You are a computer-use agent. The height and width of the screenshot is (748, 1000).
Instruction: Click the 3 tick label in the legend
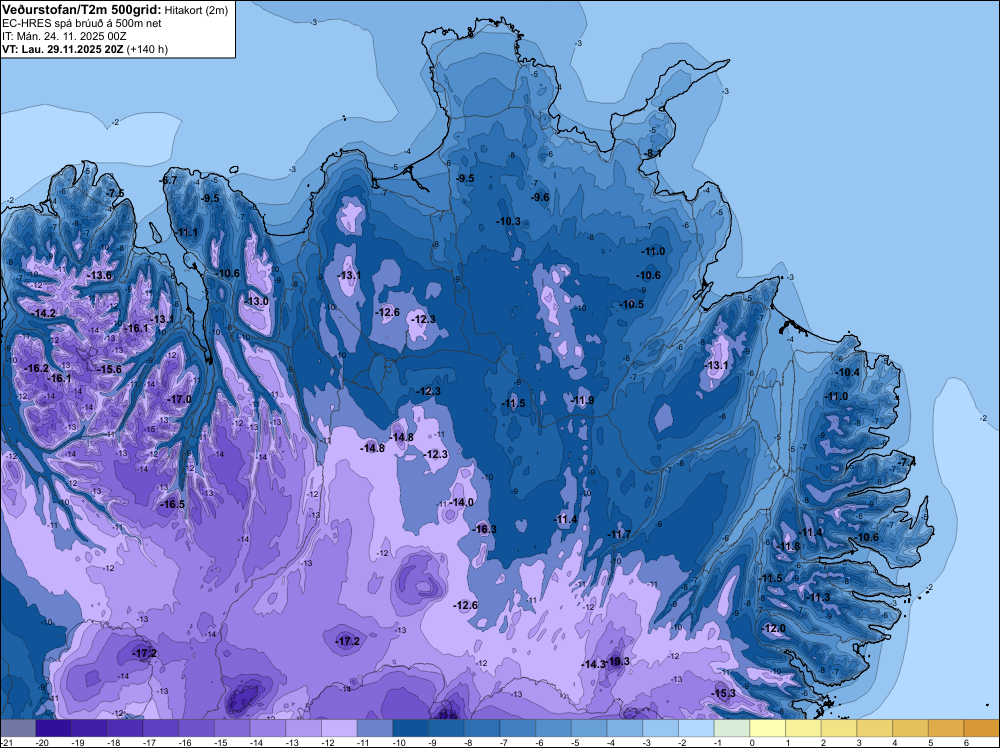[x=859, y=742]
